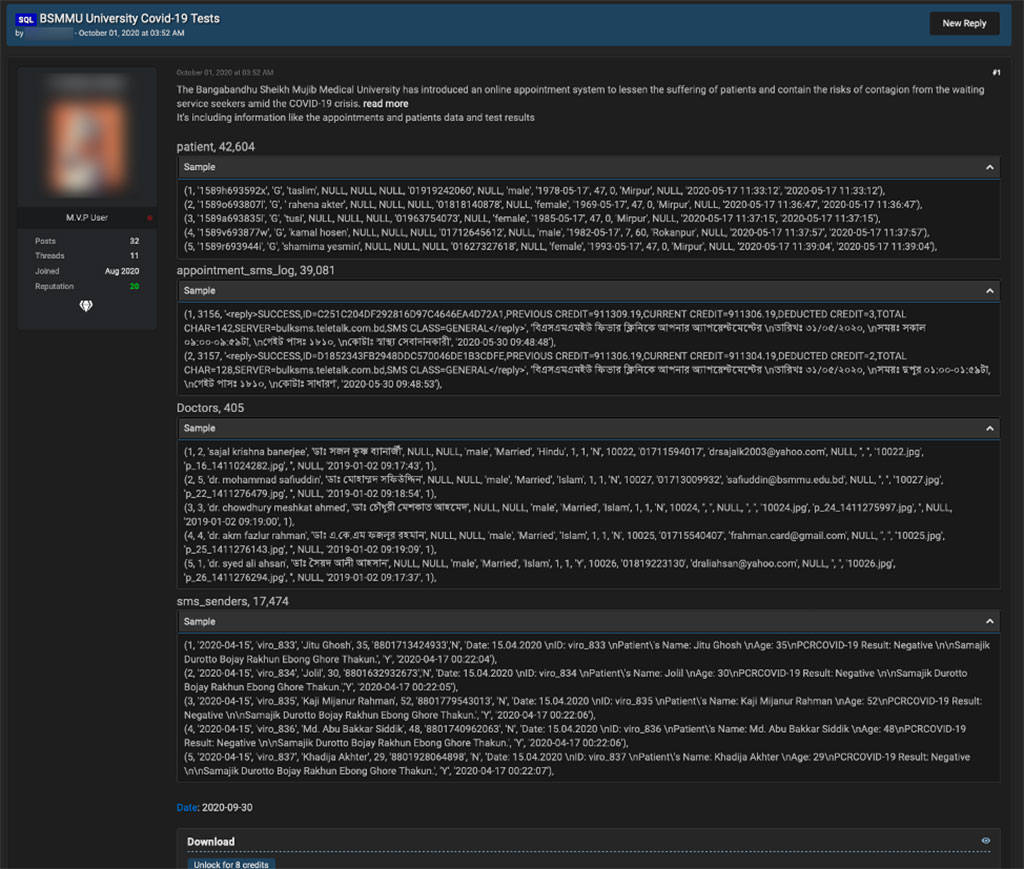1024x869 pixels.
Task: Click the red offline status dot
Action: 149,218
